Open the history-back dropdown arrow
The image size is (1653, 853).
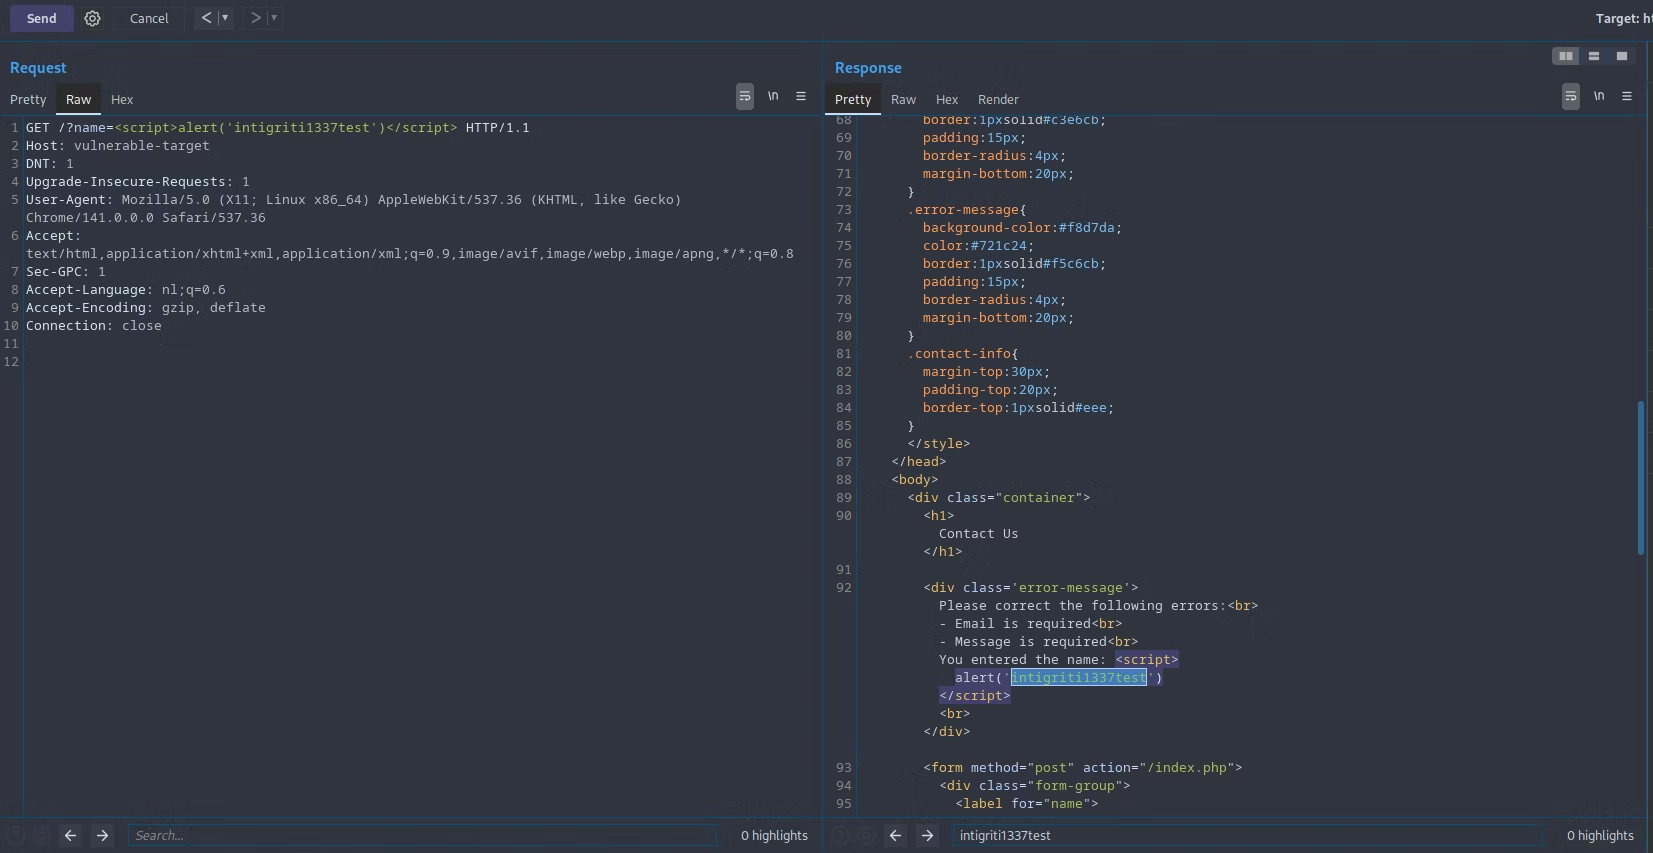pyautogui.click(x=225, y=18)
